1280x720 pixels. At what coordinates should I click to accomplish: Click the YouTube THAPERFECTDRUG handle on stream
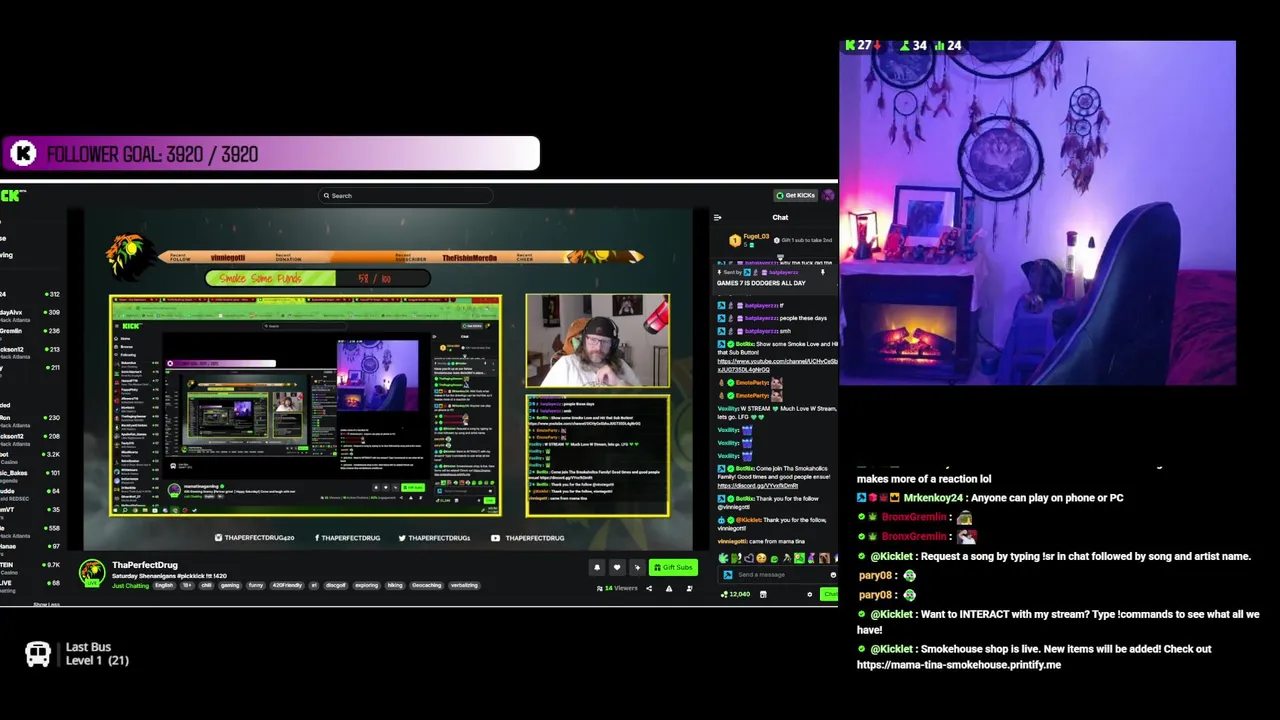tap(529, 538)
